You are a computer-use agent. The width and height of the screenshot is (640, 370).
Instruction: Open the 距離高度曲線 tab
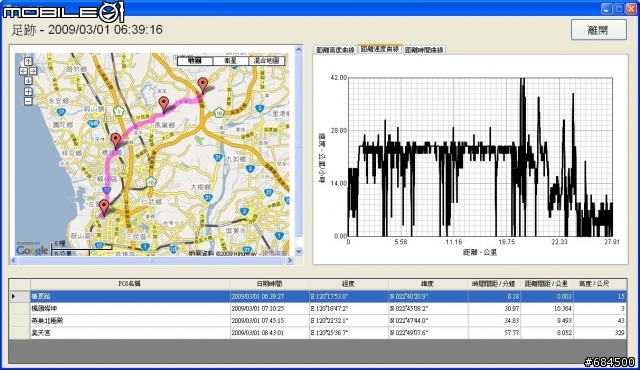[x=336, y=50]
